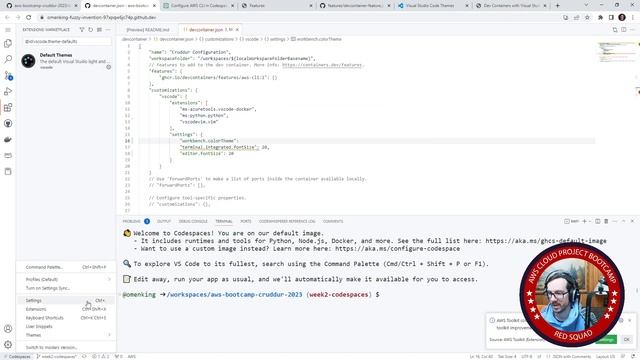The image size is (640, 360).
Task: Select Command Palette menu item
Action: point(65,267)
